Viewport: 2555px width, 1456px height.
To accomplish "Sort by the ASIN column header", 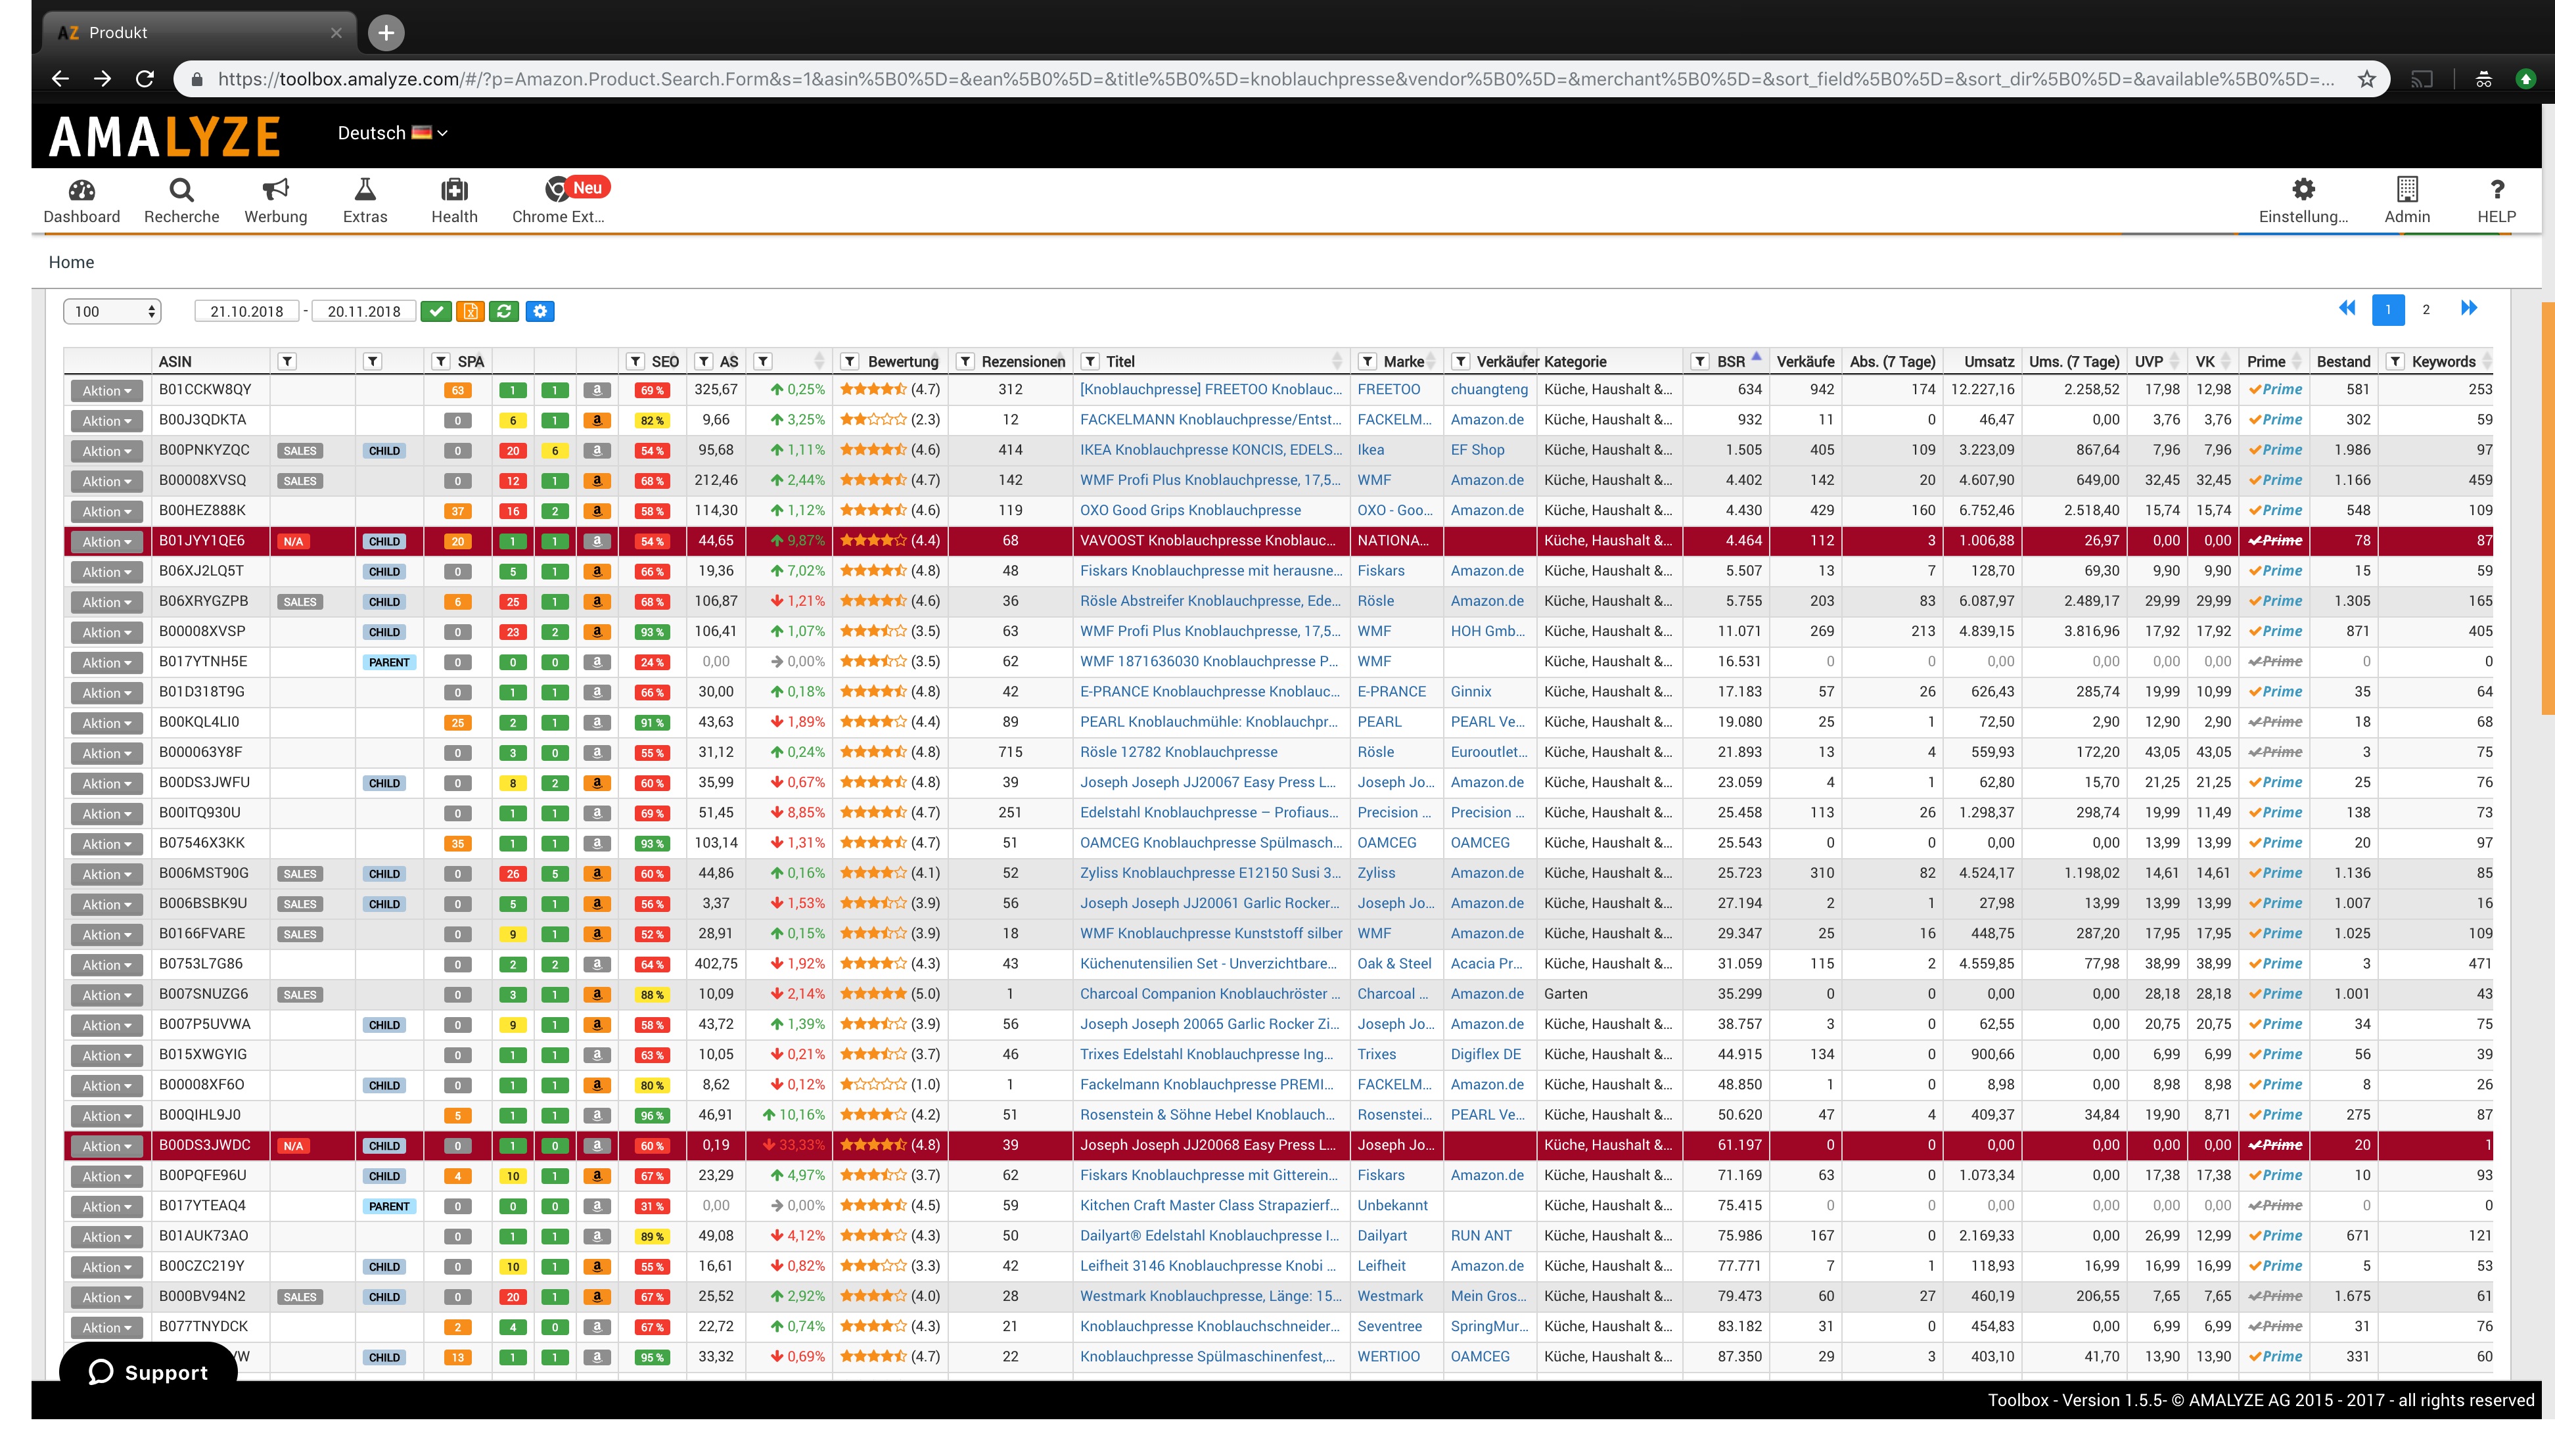I will (175, 361).
